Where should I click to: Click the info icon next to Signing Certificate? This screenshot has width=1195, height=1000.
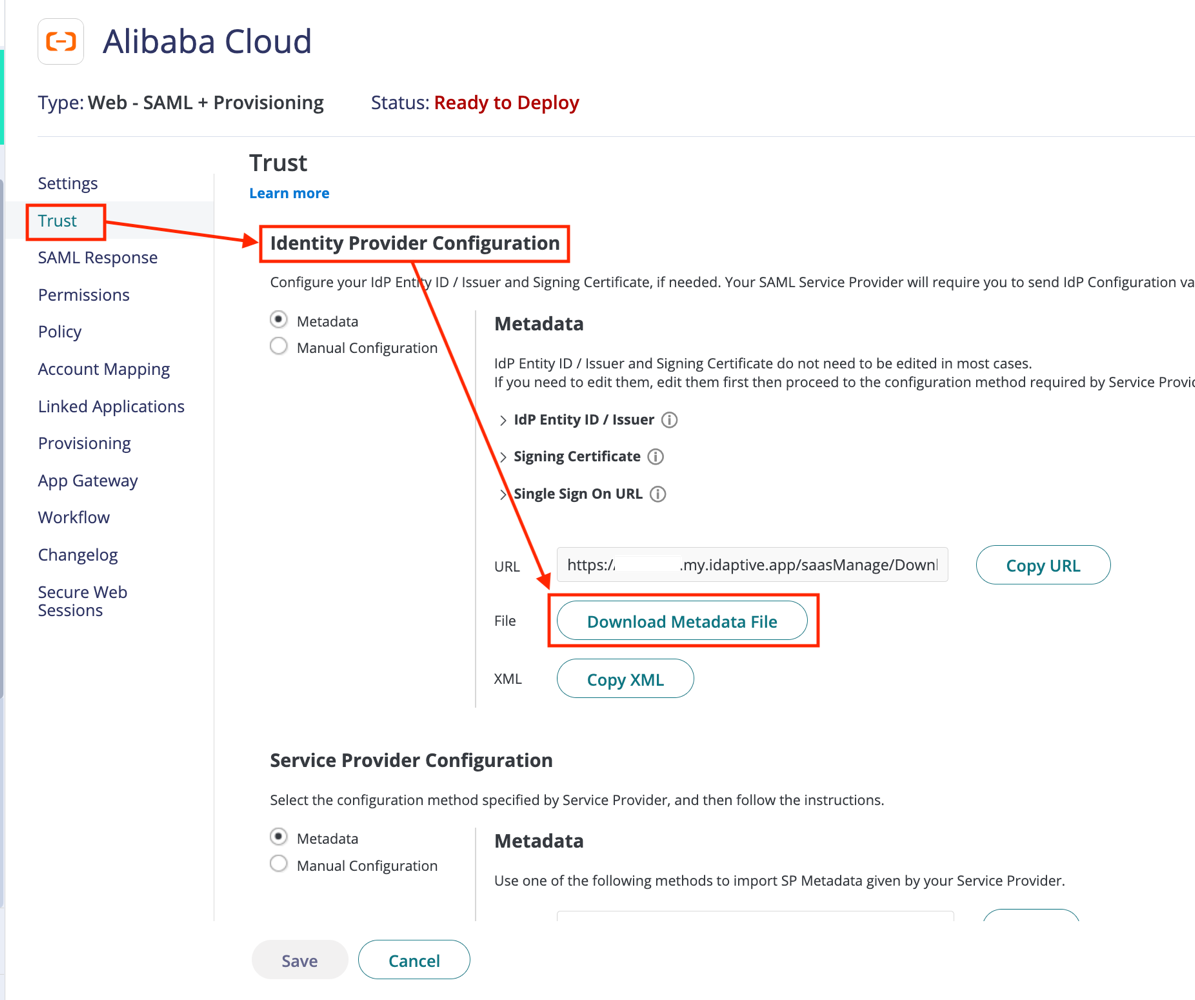[x=655, y=457]
